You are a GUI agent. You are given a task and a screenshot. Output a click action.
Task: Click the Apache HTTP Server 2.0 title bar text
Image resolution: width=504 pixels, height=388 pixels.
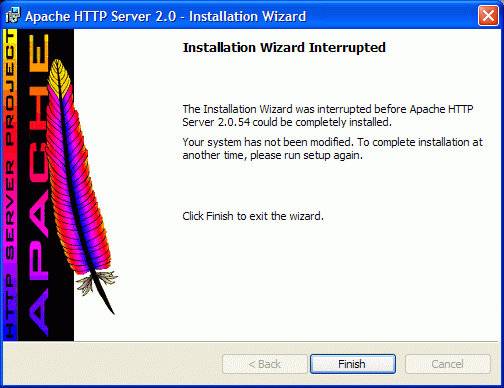[x=165, y=16]
